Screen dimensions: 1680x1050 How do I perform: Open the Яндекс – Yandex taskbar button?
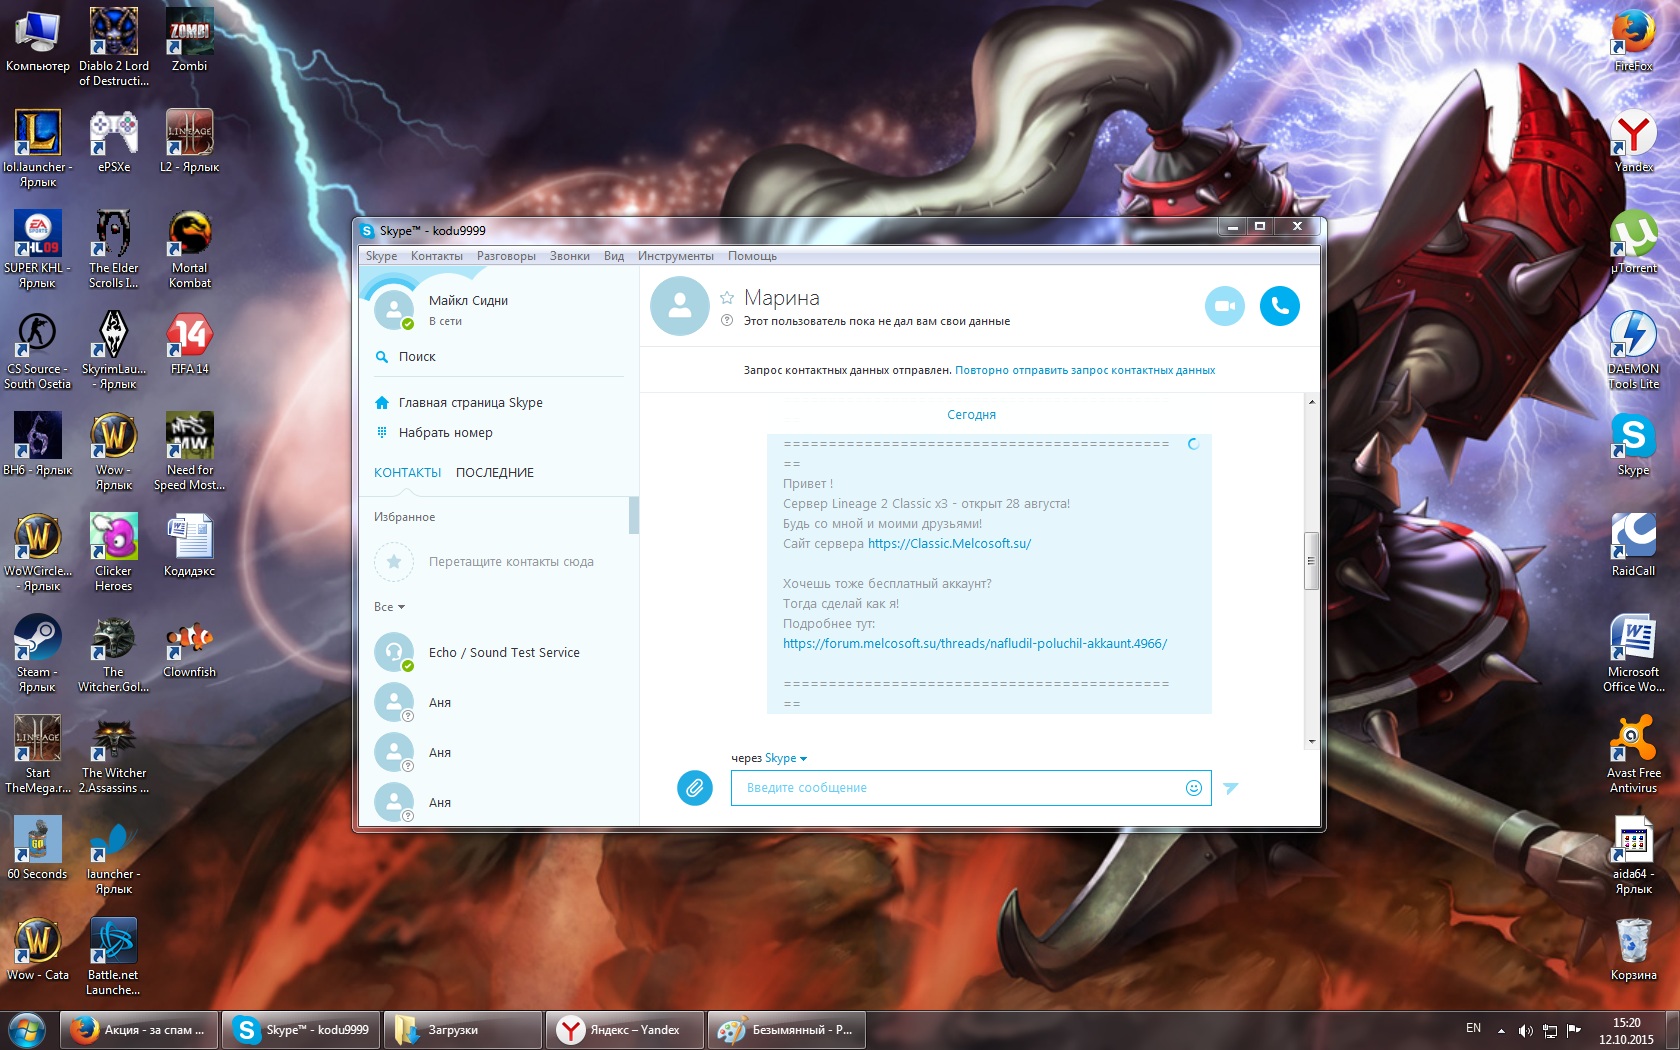tap(625, 1030)
